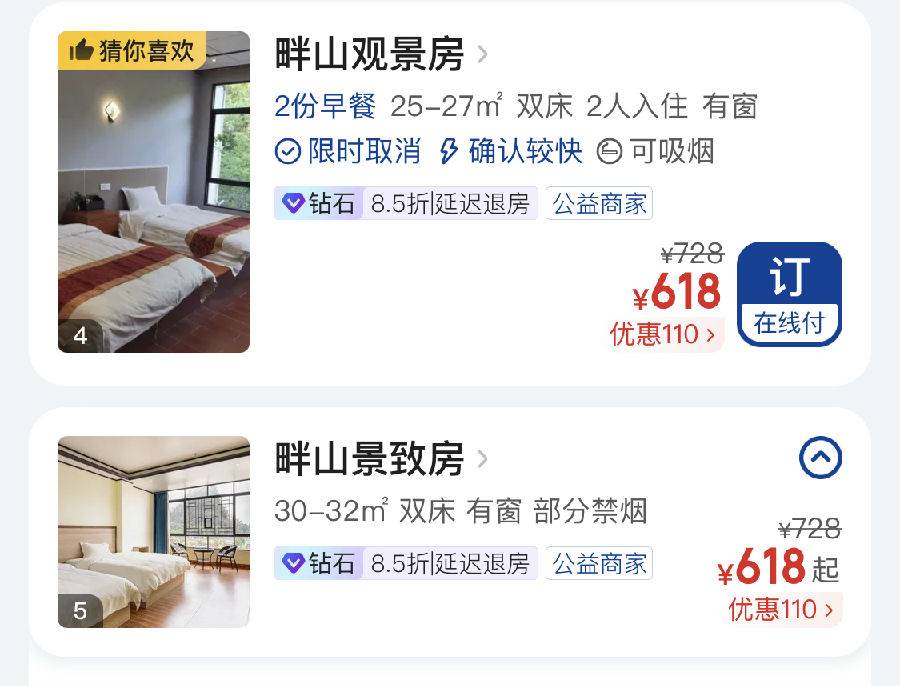The height and width of the screenshot is (686, 900).
Task: Open 畔山景致房 details via title chevron
Action: [x=483, y=459]
